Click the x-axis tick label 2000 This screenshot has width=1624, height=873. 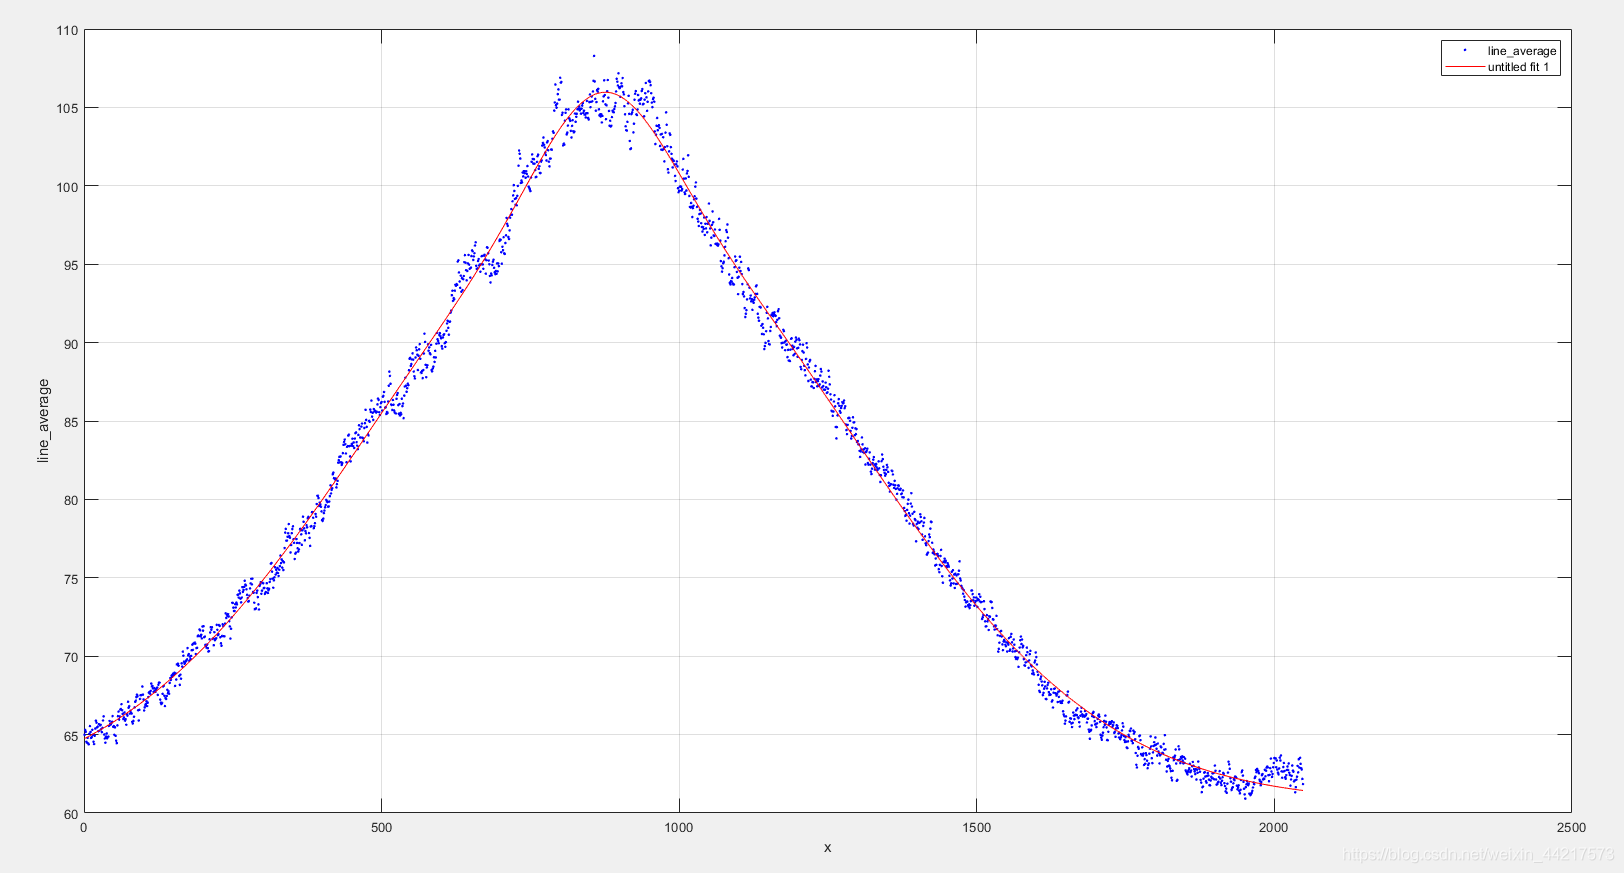tap(1273, 827)
